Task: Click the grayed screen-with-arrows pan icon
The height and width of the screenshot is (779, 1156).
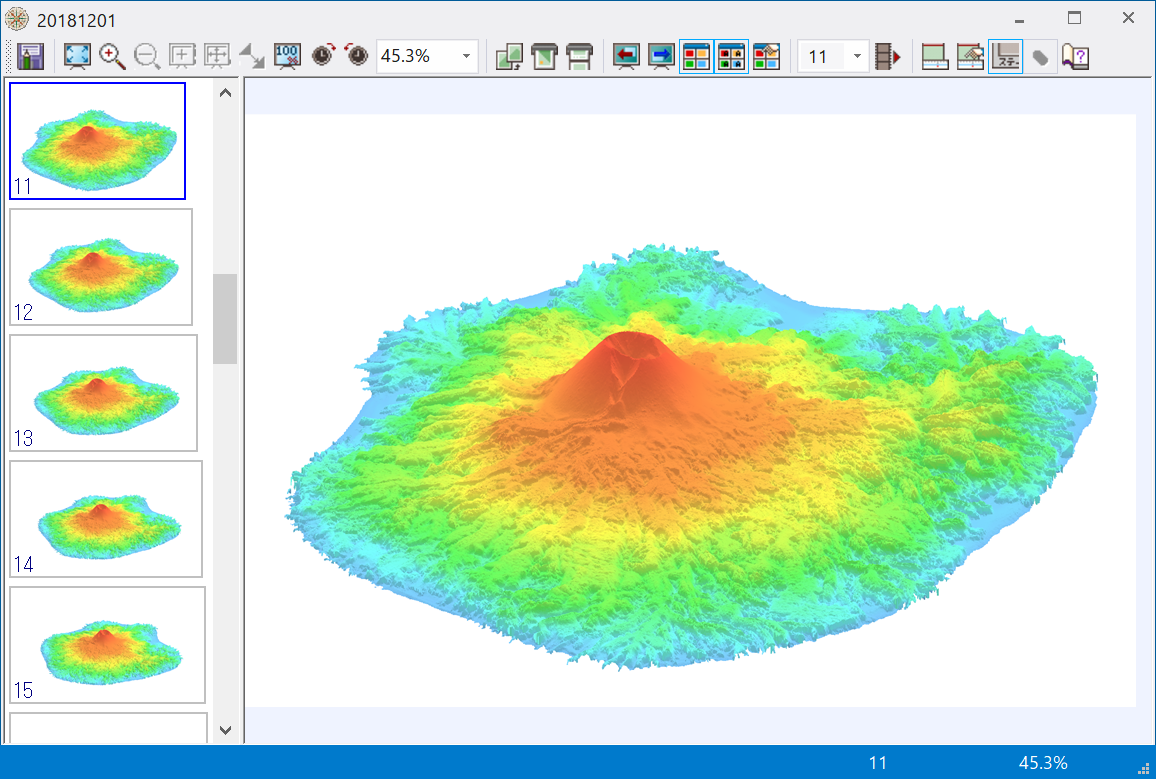Action: coord(217,57)
